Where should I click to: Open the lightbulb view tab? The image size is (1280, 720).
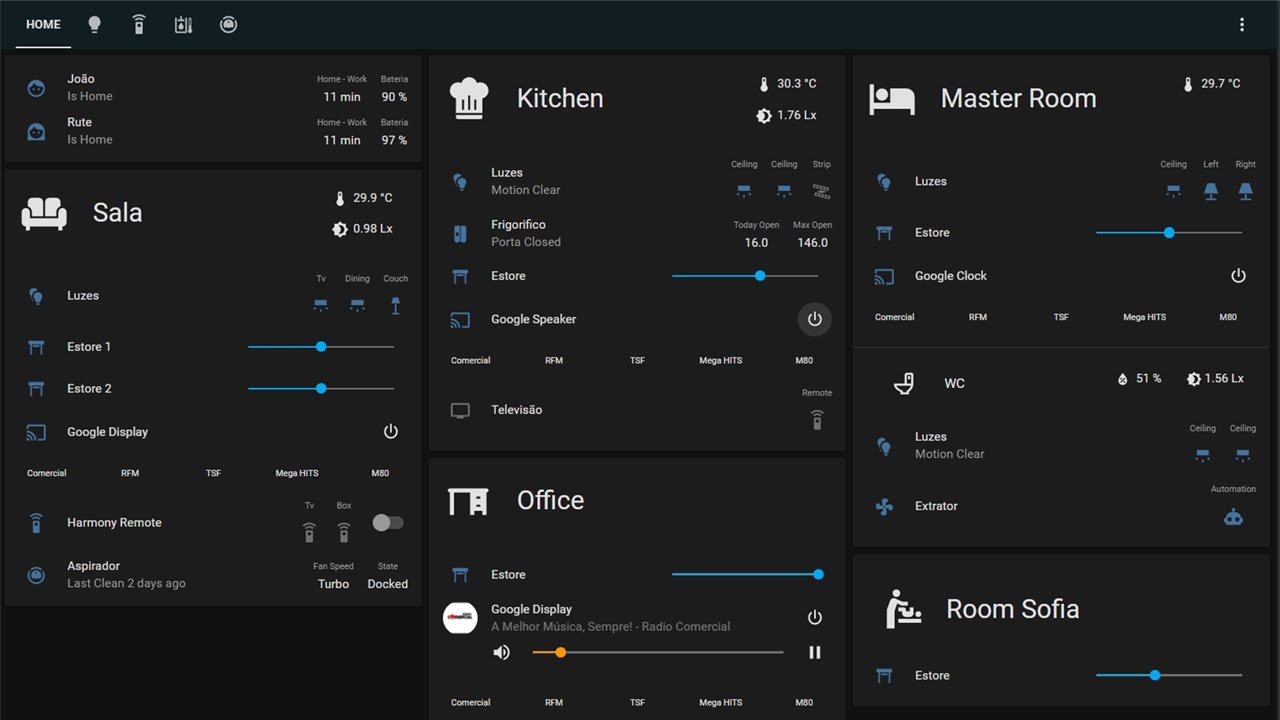click(95, 25)
